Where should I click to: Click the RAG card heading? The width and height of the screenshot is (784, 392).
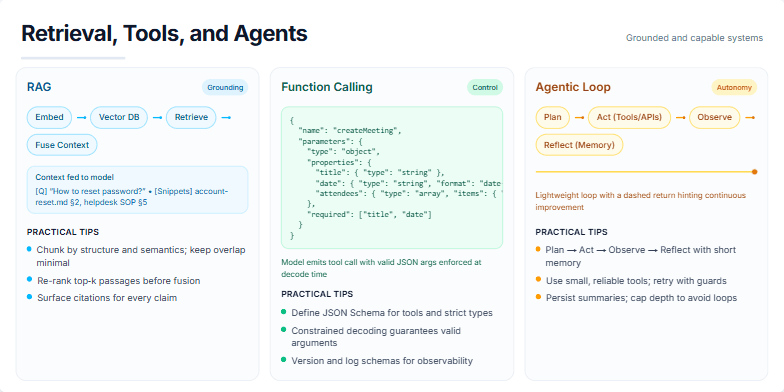(x=39, y=88)
